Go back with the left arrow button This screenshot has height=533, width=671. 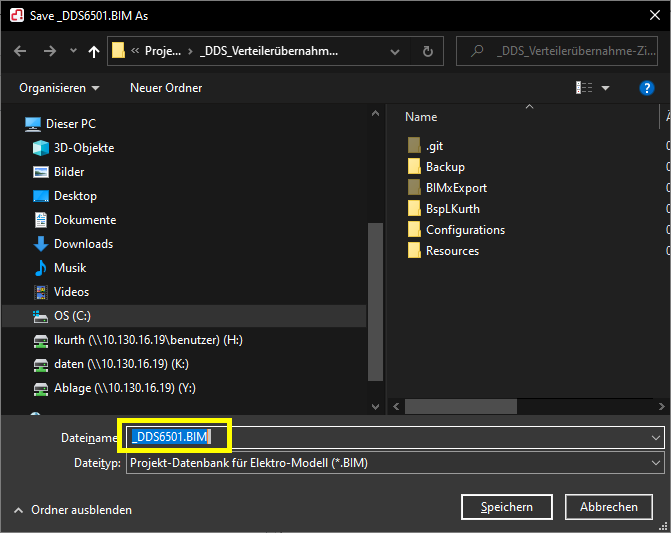20,51
